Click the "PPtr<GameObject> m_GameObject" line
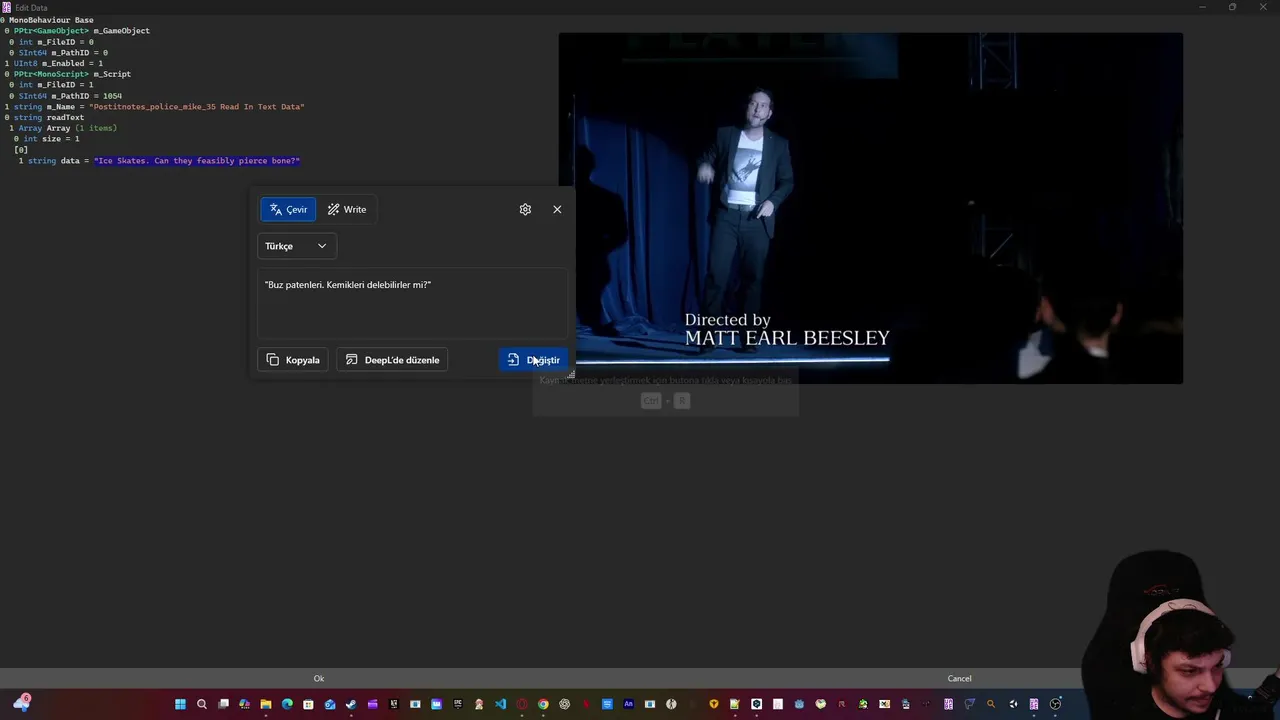The image size is (1280, 720). (77, 31)
